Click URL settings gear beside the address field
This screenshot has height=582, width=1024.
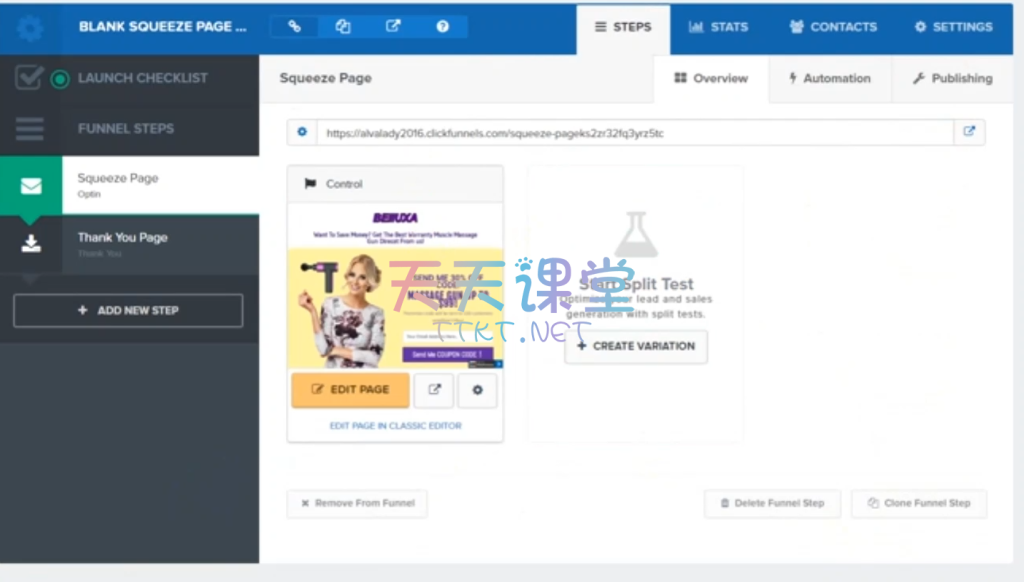coord(302,132)
